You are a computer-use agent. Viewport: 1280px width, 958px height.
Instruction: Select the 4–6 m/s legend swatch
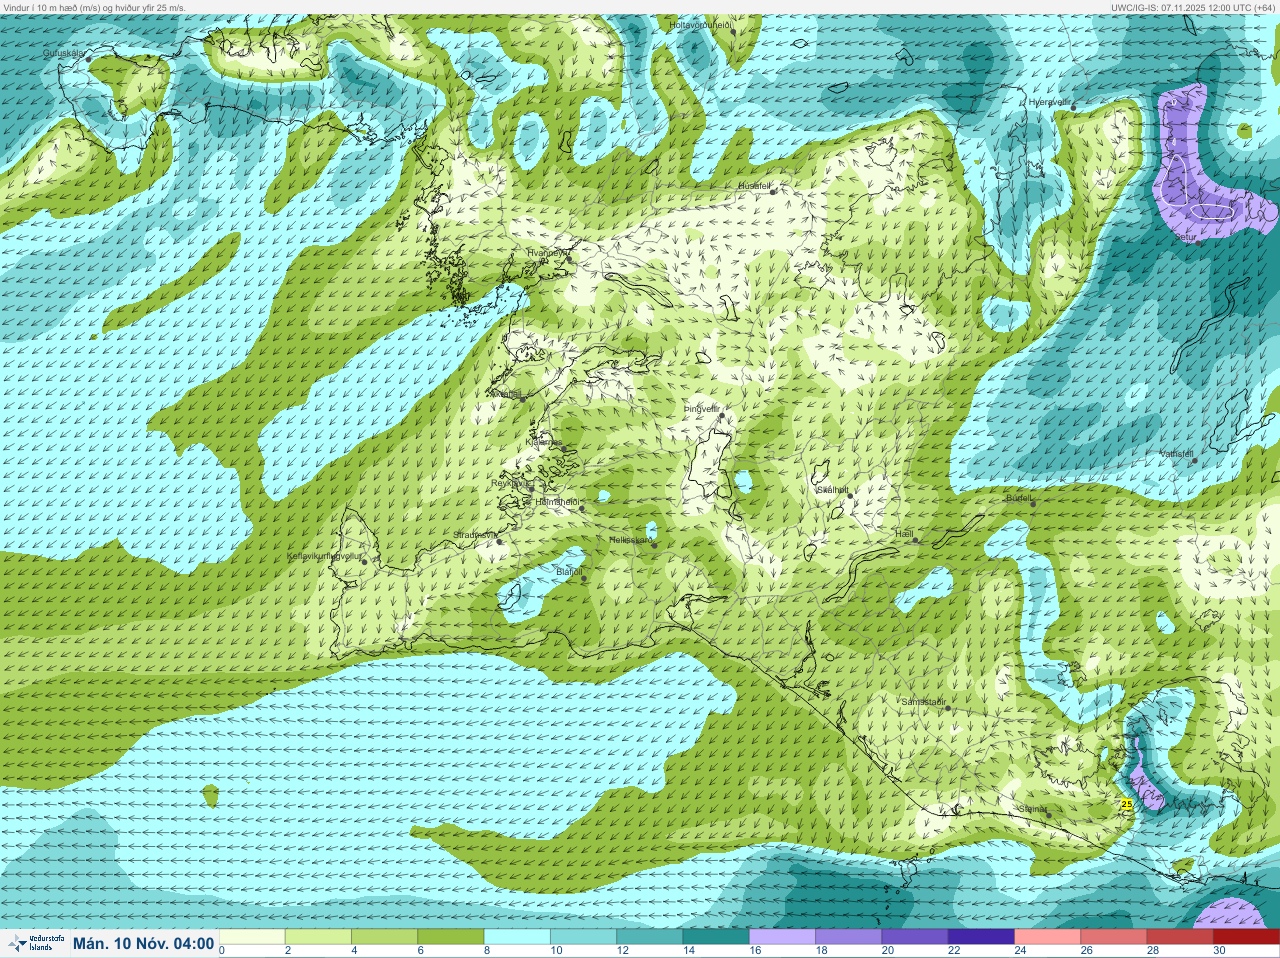(x=384, y=937)
